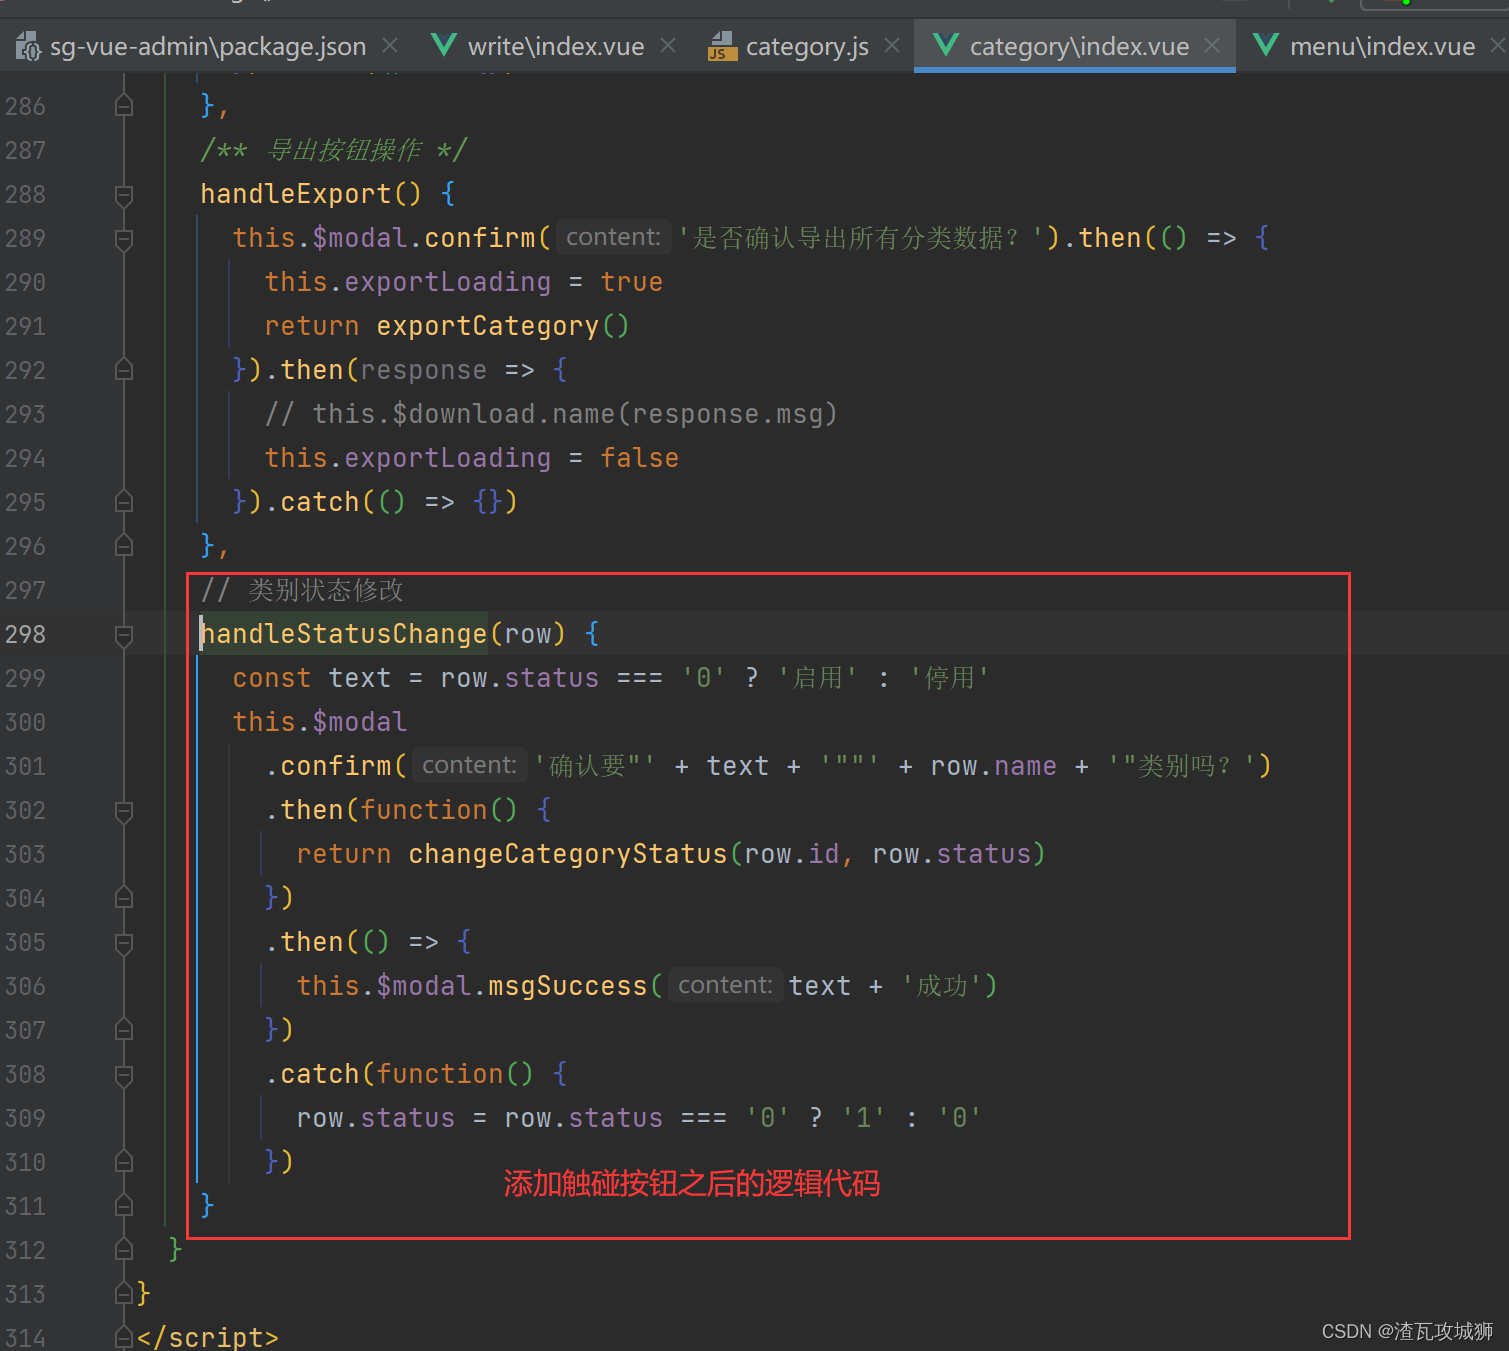Click the Vue icon on menu\index.vue tab
Viewport: 1509px width, 1351px height.
click(1265, 45)
